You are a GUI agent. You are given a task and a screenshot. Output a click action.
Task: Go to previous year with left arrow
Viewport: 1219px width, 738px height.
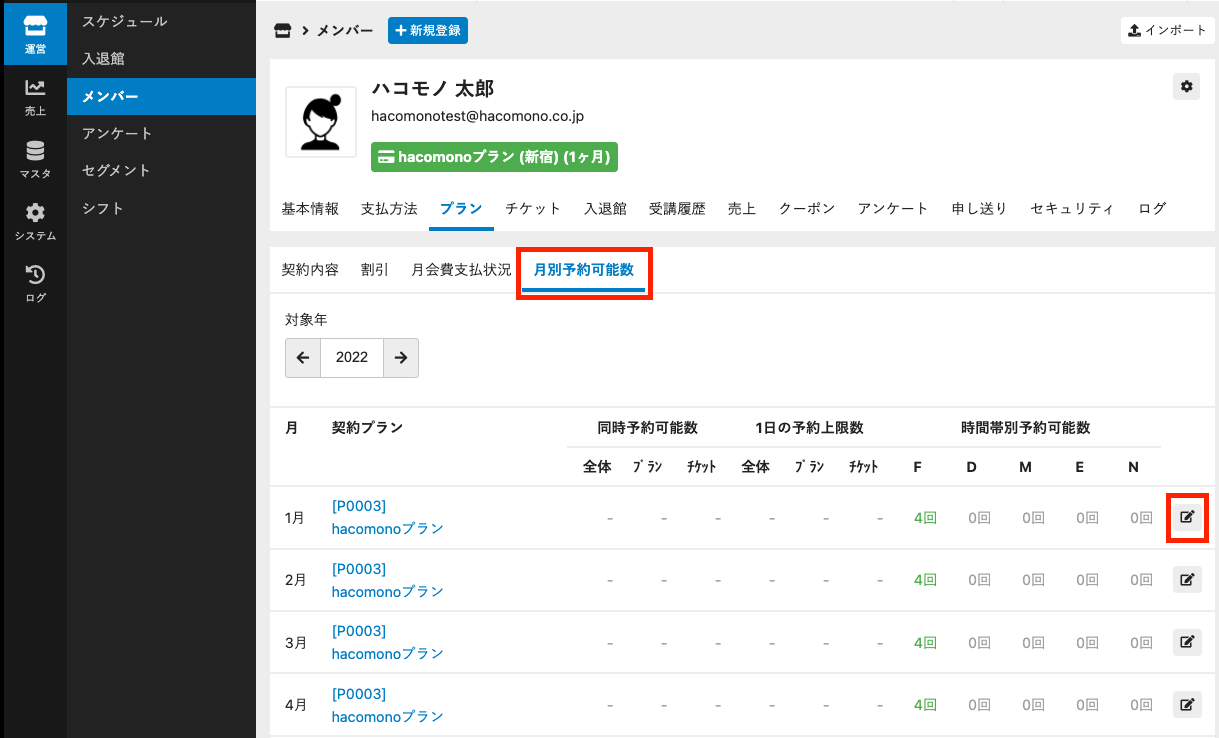coord(303,358)
